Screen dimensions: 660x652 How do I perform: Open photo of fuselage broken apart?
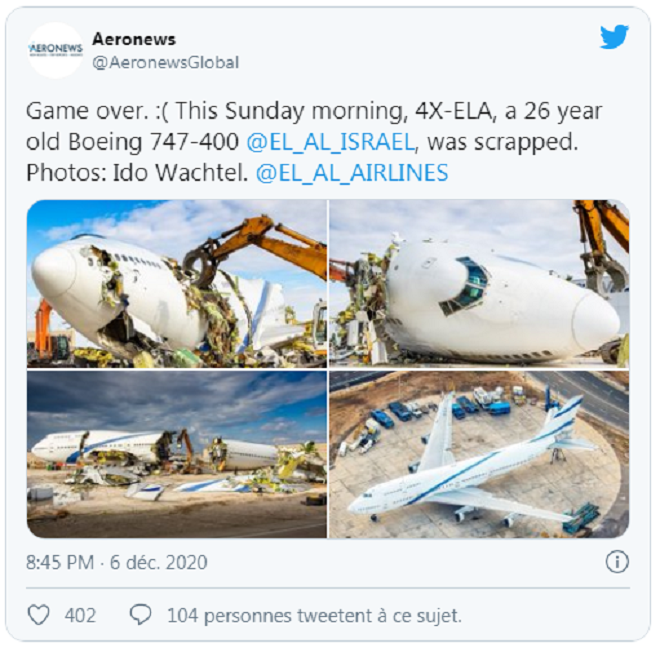(x=177, y=454)
